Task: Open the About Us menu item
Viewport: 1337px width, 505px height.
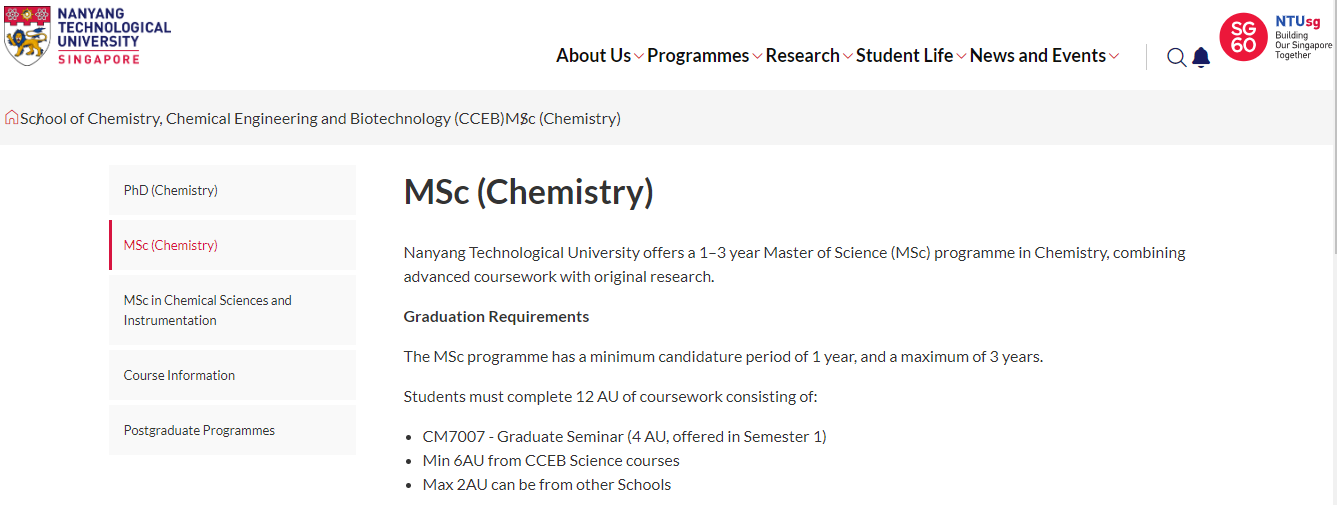Action: 593,56
